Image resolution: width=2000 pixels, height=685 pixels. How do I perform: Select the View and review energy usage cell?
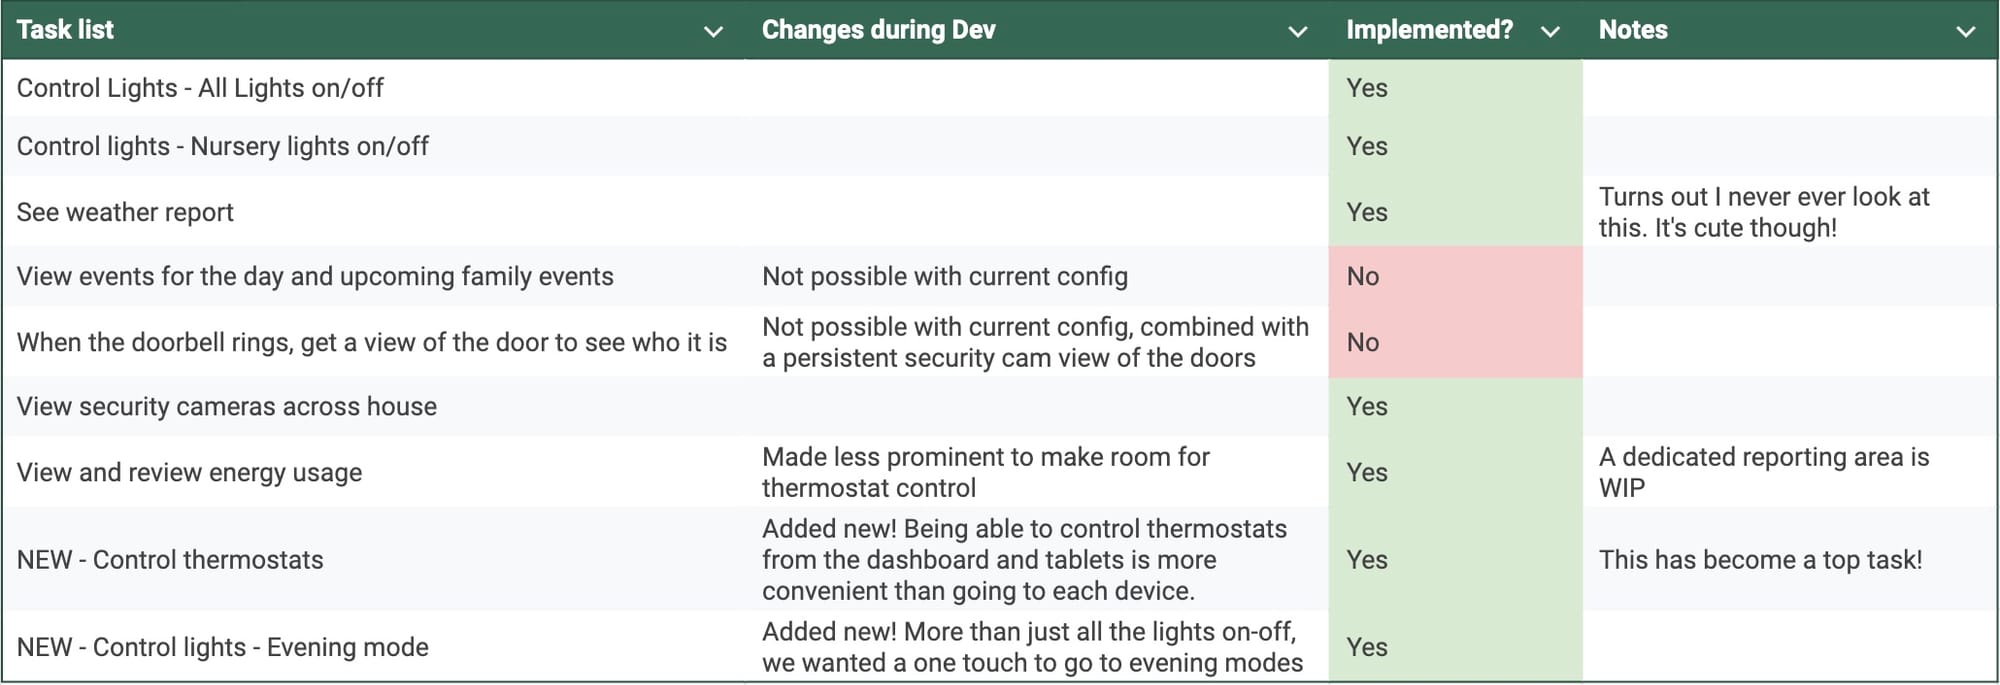(x=189, y=472)
